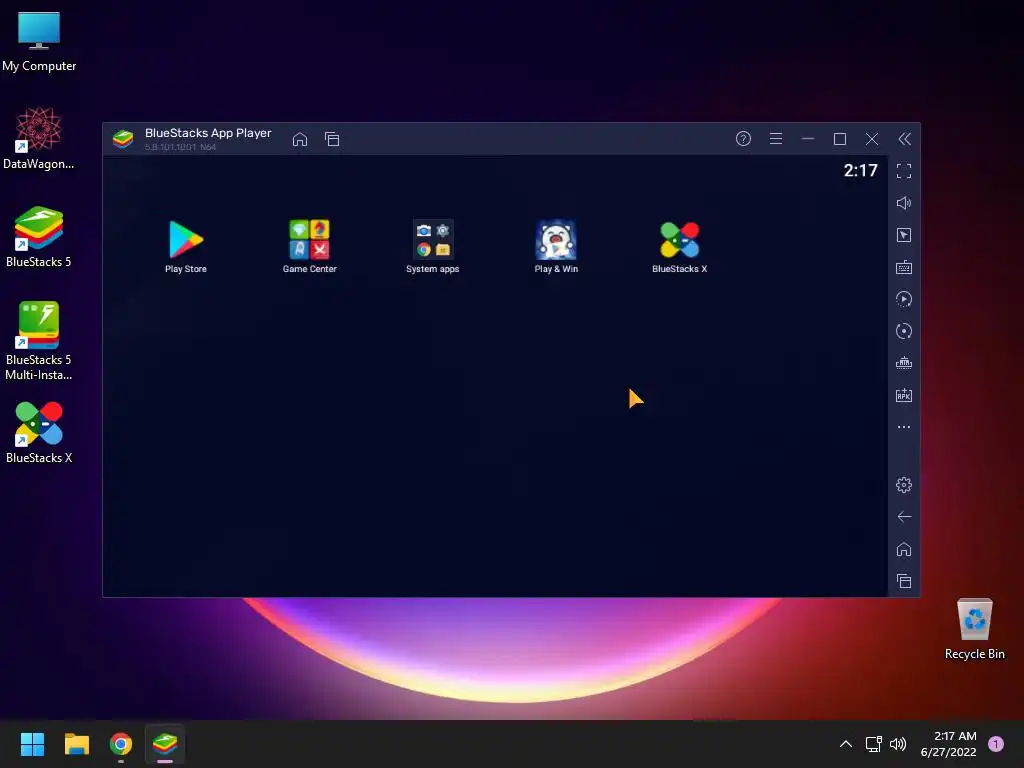Image resolution: width=1024 pixels, height=768 pixels.
Task: Open the Windows Start menu
Action: pos(32,744)
